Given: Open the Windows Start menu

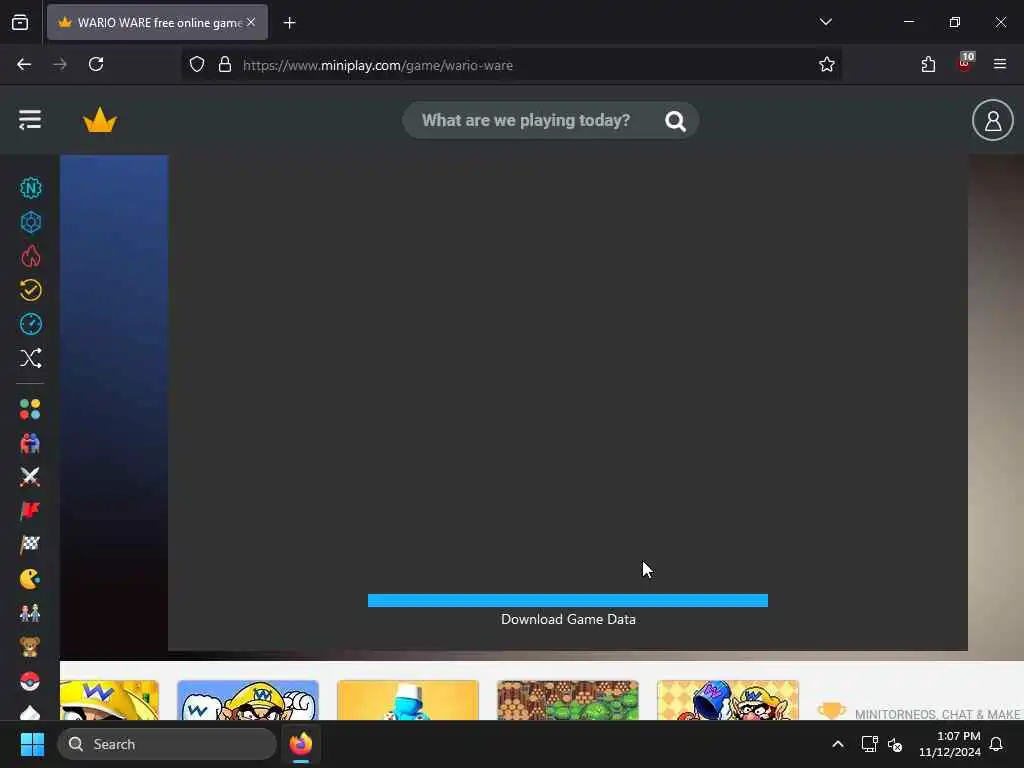Looking at the screenshot, I should coord(32,744).
